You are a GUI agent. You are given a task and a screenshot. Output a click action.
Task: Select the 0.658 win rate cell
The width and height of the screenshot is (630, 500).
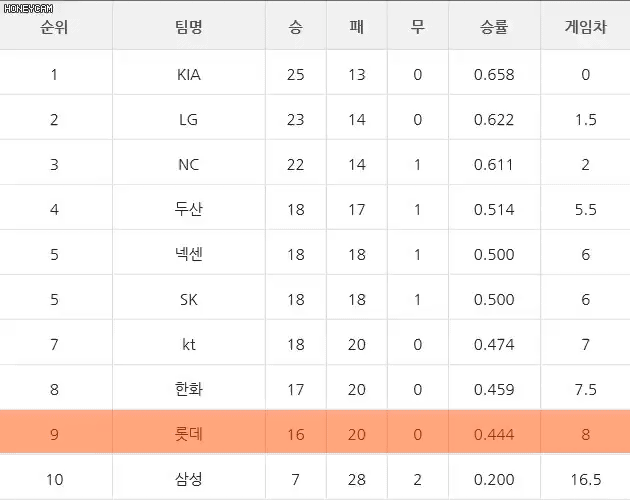pos(494,75)
